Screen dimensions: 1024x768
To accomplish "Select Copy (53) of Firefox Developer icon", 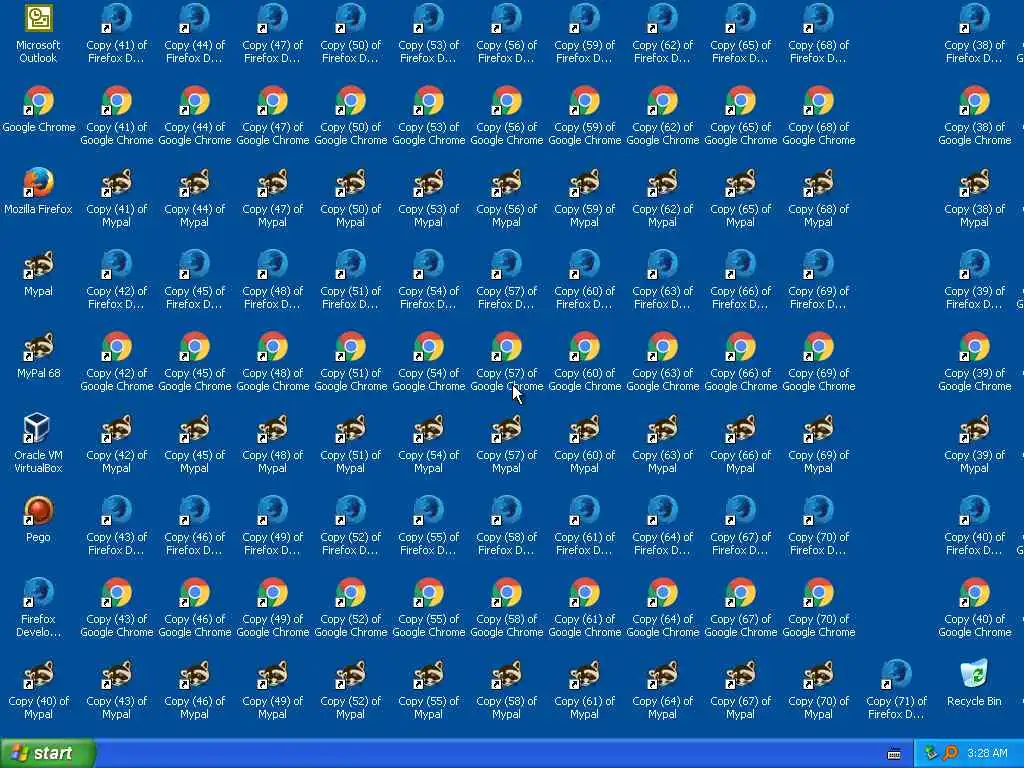I will click(x=428, y=18).
